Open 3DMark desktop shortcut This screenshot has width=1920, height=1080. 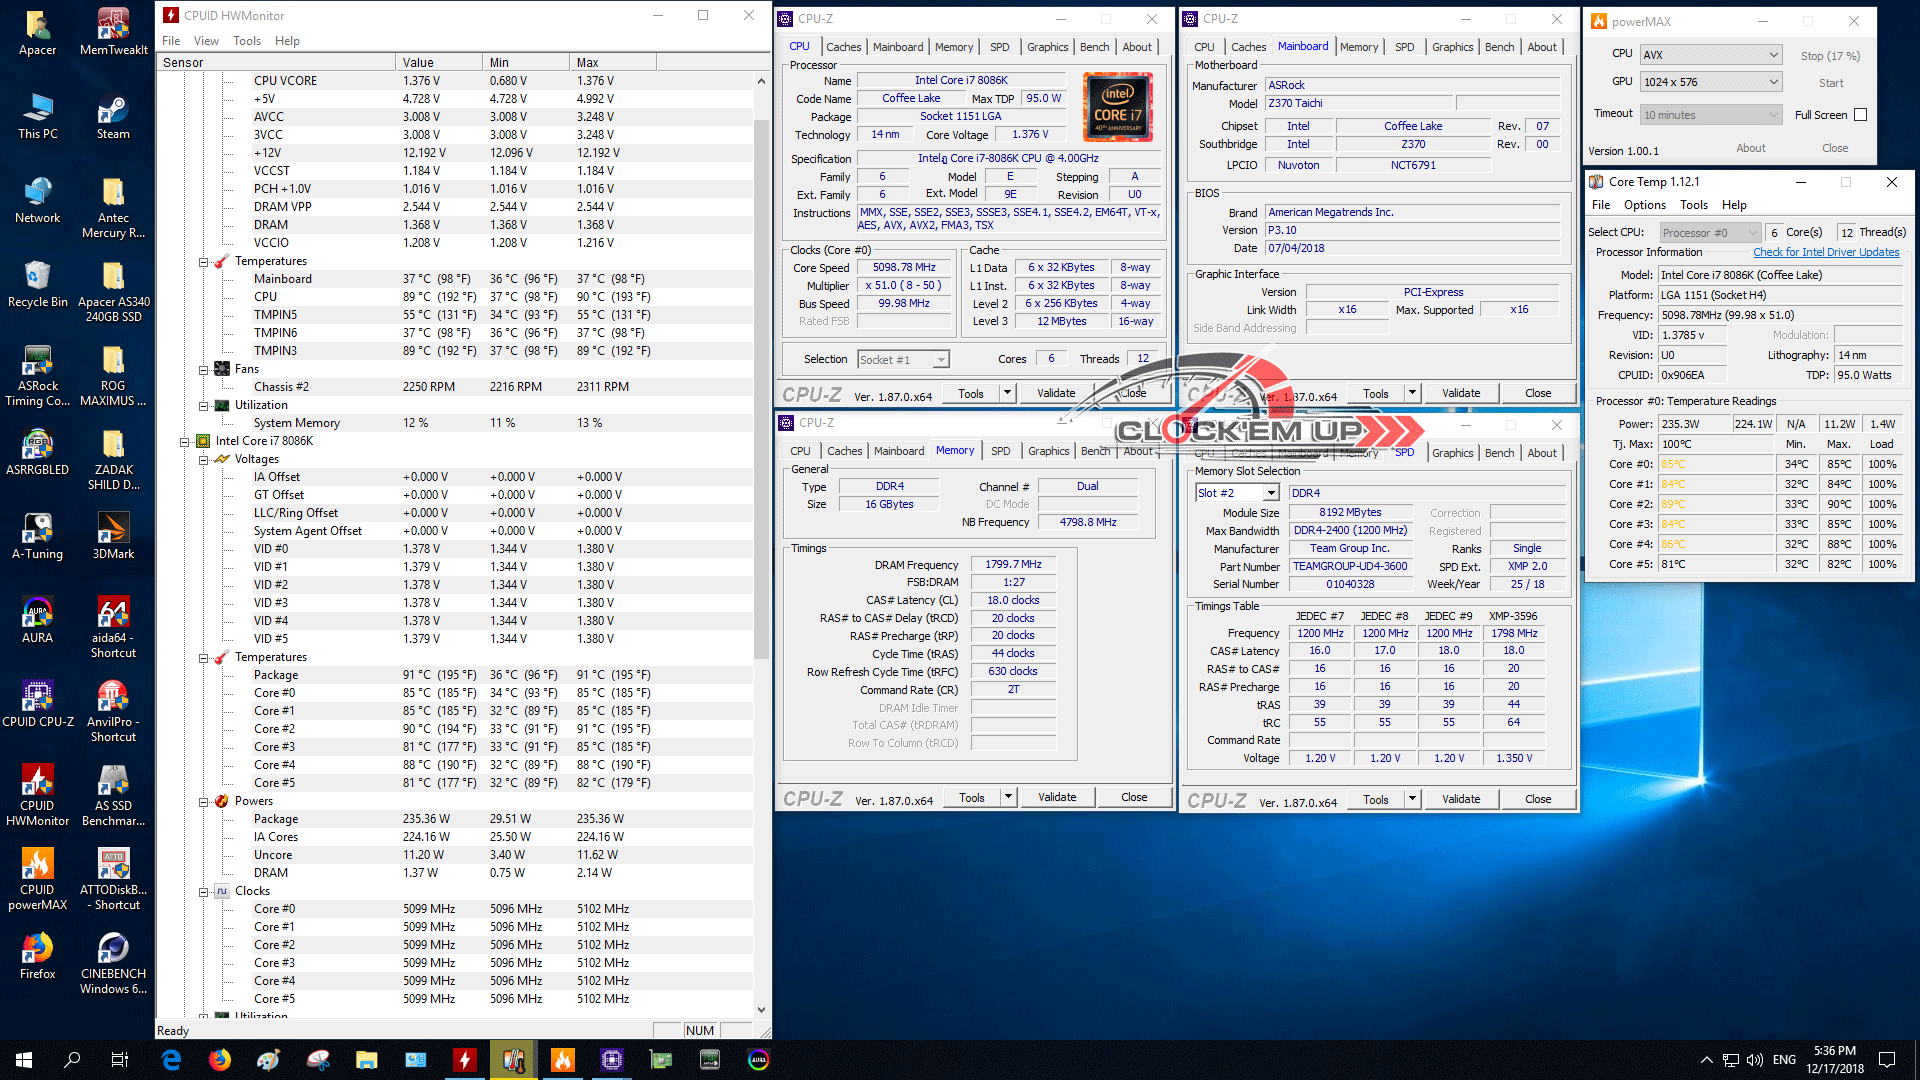(x=113, y=536)
